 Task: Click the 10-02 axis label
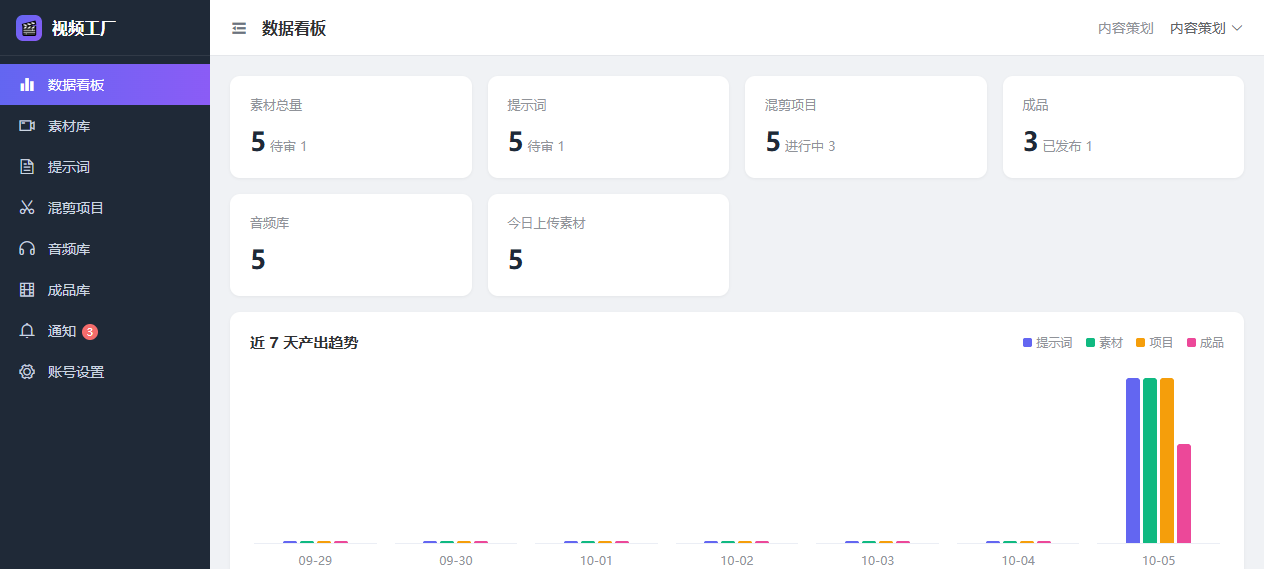737,560
